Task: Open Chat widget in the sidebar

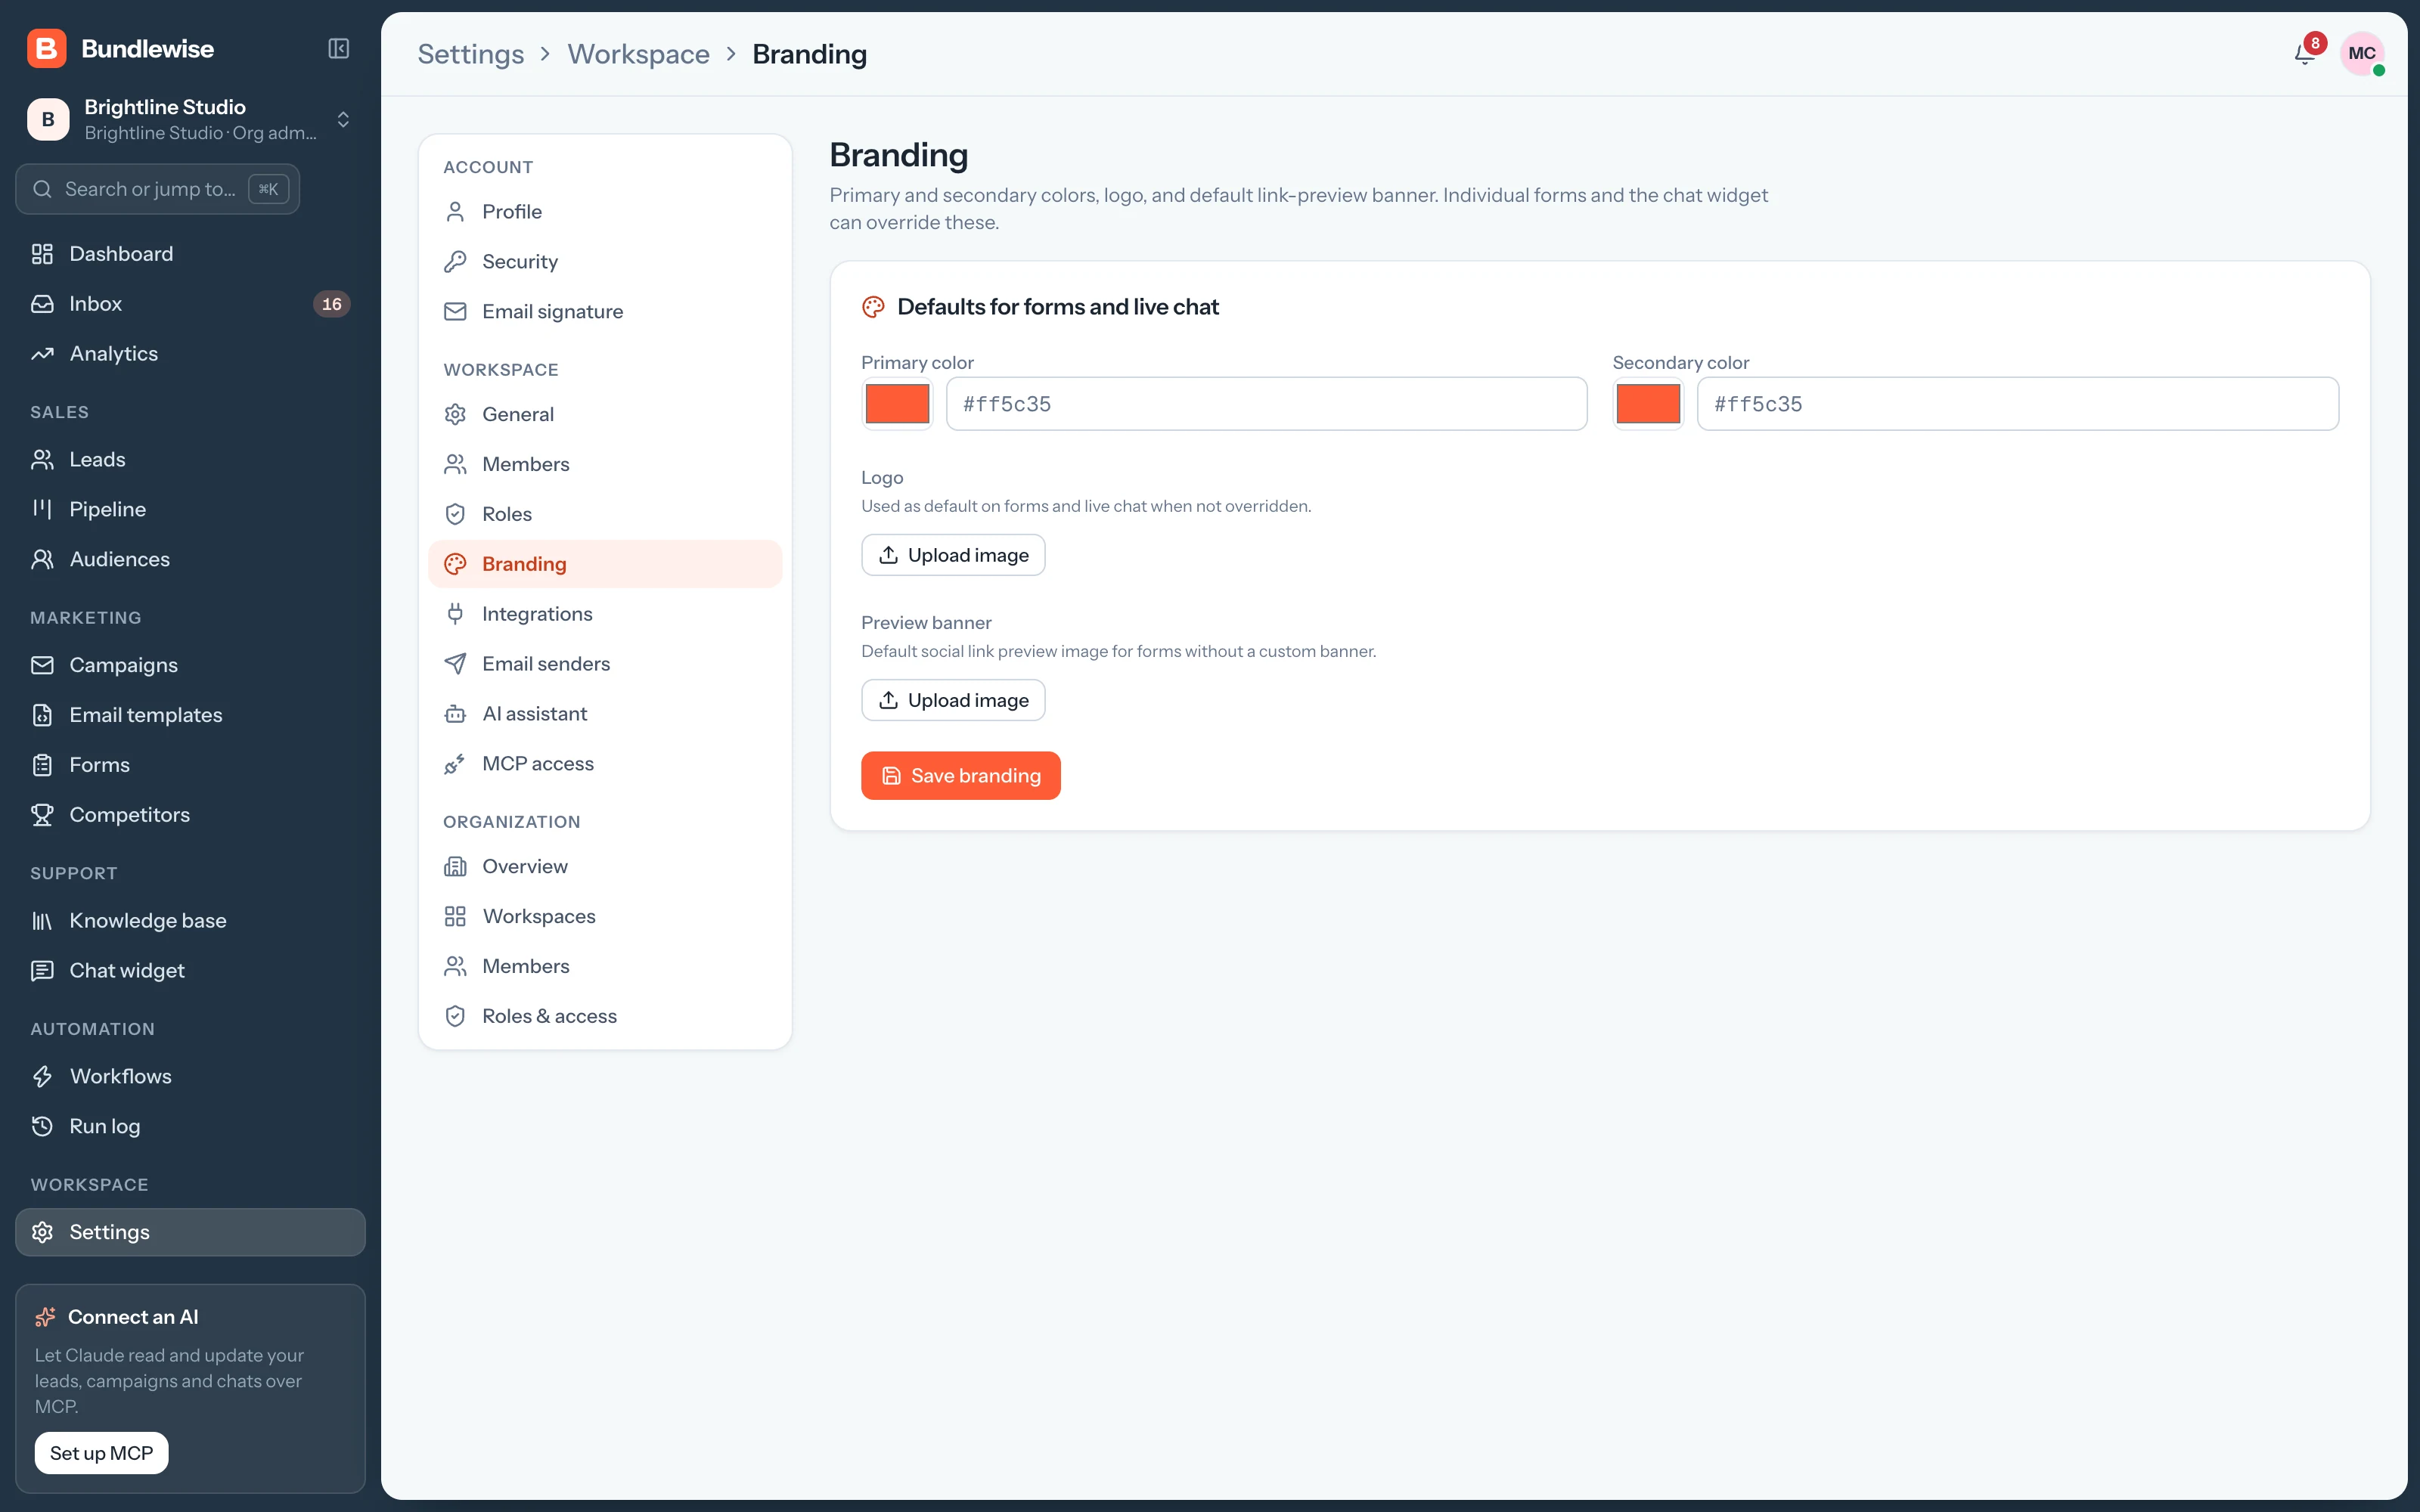Action: tap(190, 971)
